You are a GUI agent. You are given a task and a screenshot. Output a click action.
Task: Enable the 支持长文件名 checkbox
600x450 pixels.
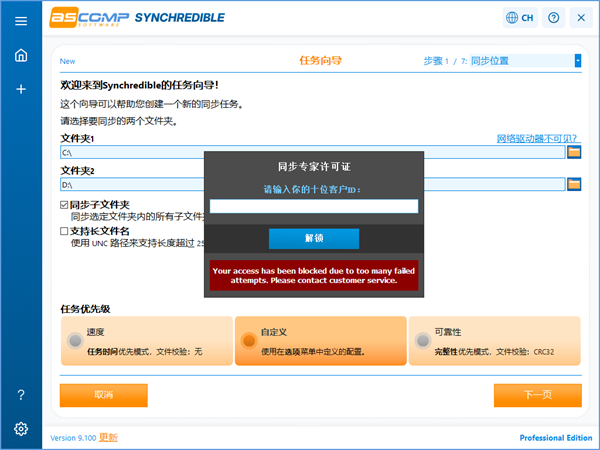tap(65, 231)
